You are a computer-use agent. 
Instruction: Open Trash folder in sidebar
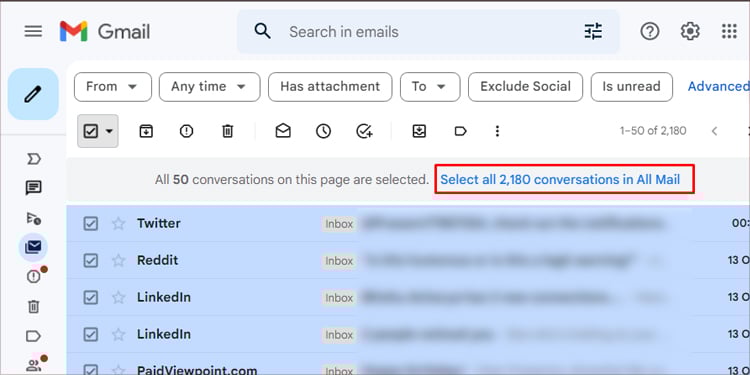33,306
